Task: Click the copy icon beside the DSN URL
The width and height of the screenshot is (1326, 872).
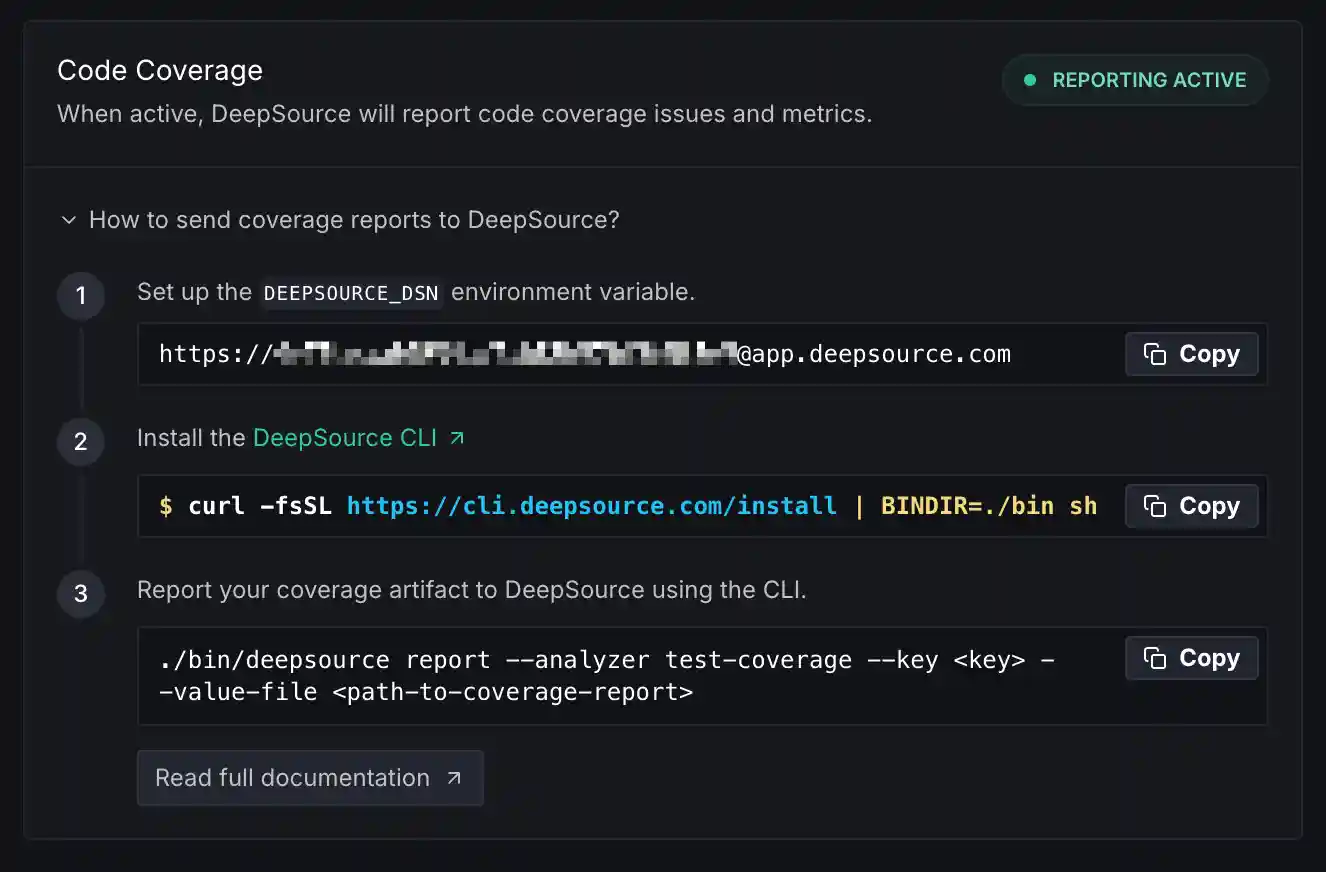Action: click(x=1155, y=355)
